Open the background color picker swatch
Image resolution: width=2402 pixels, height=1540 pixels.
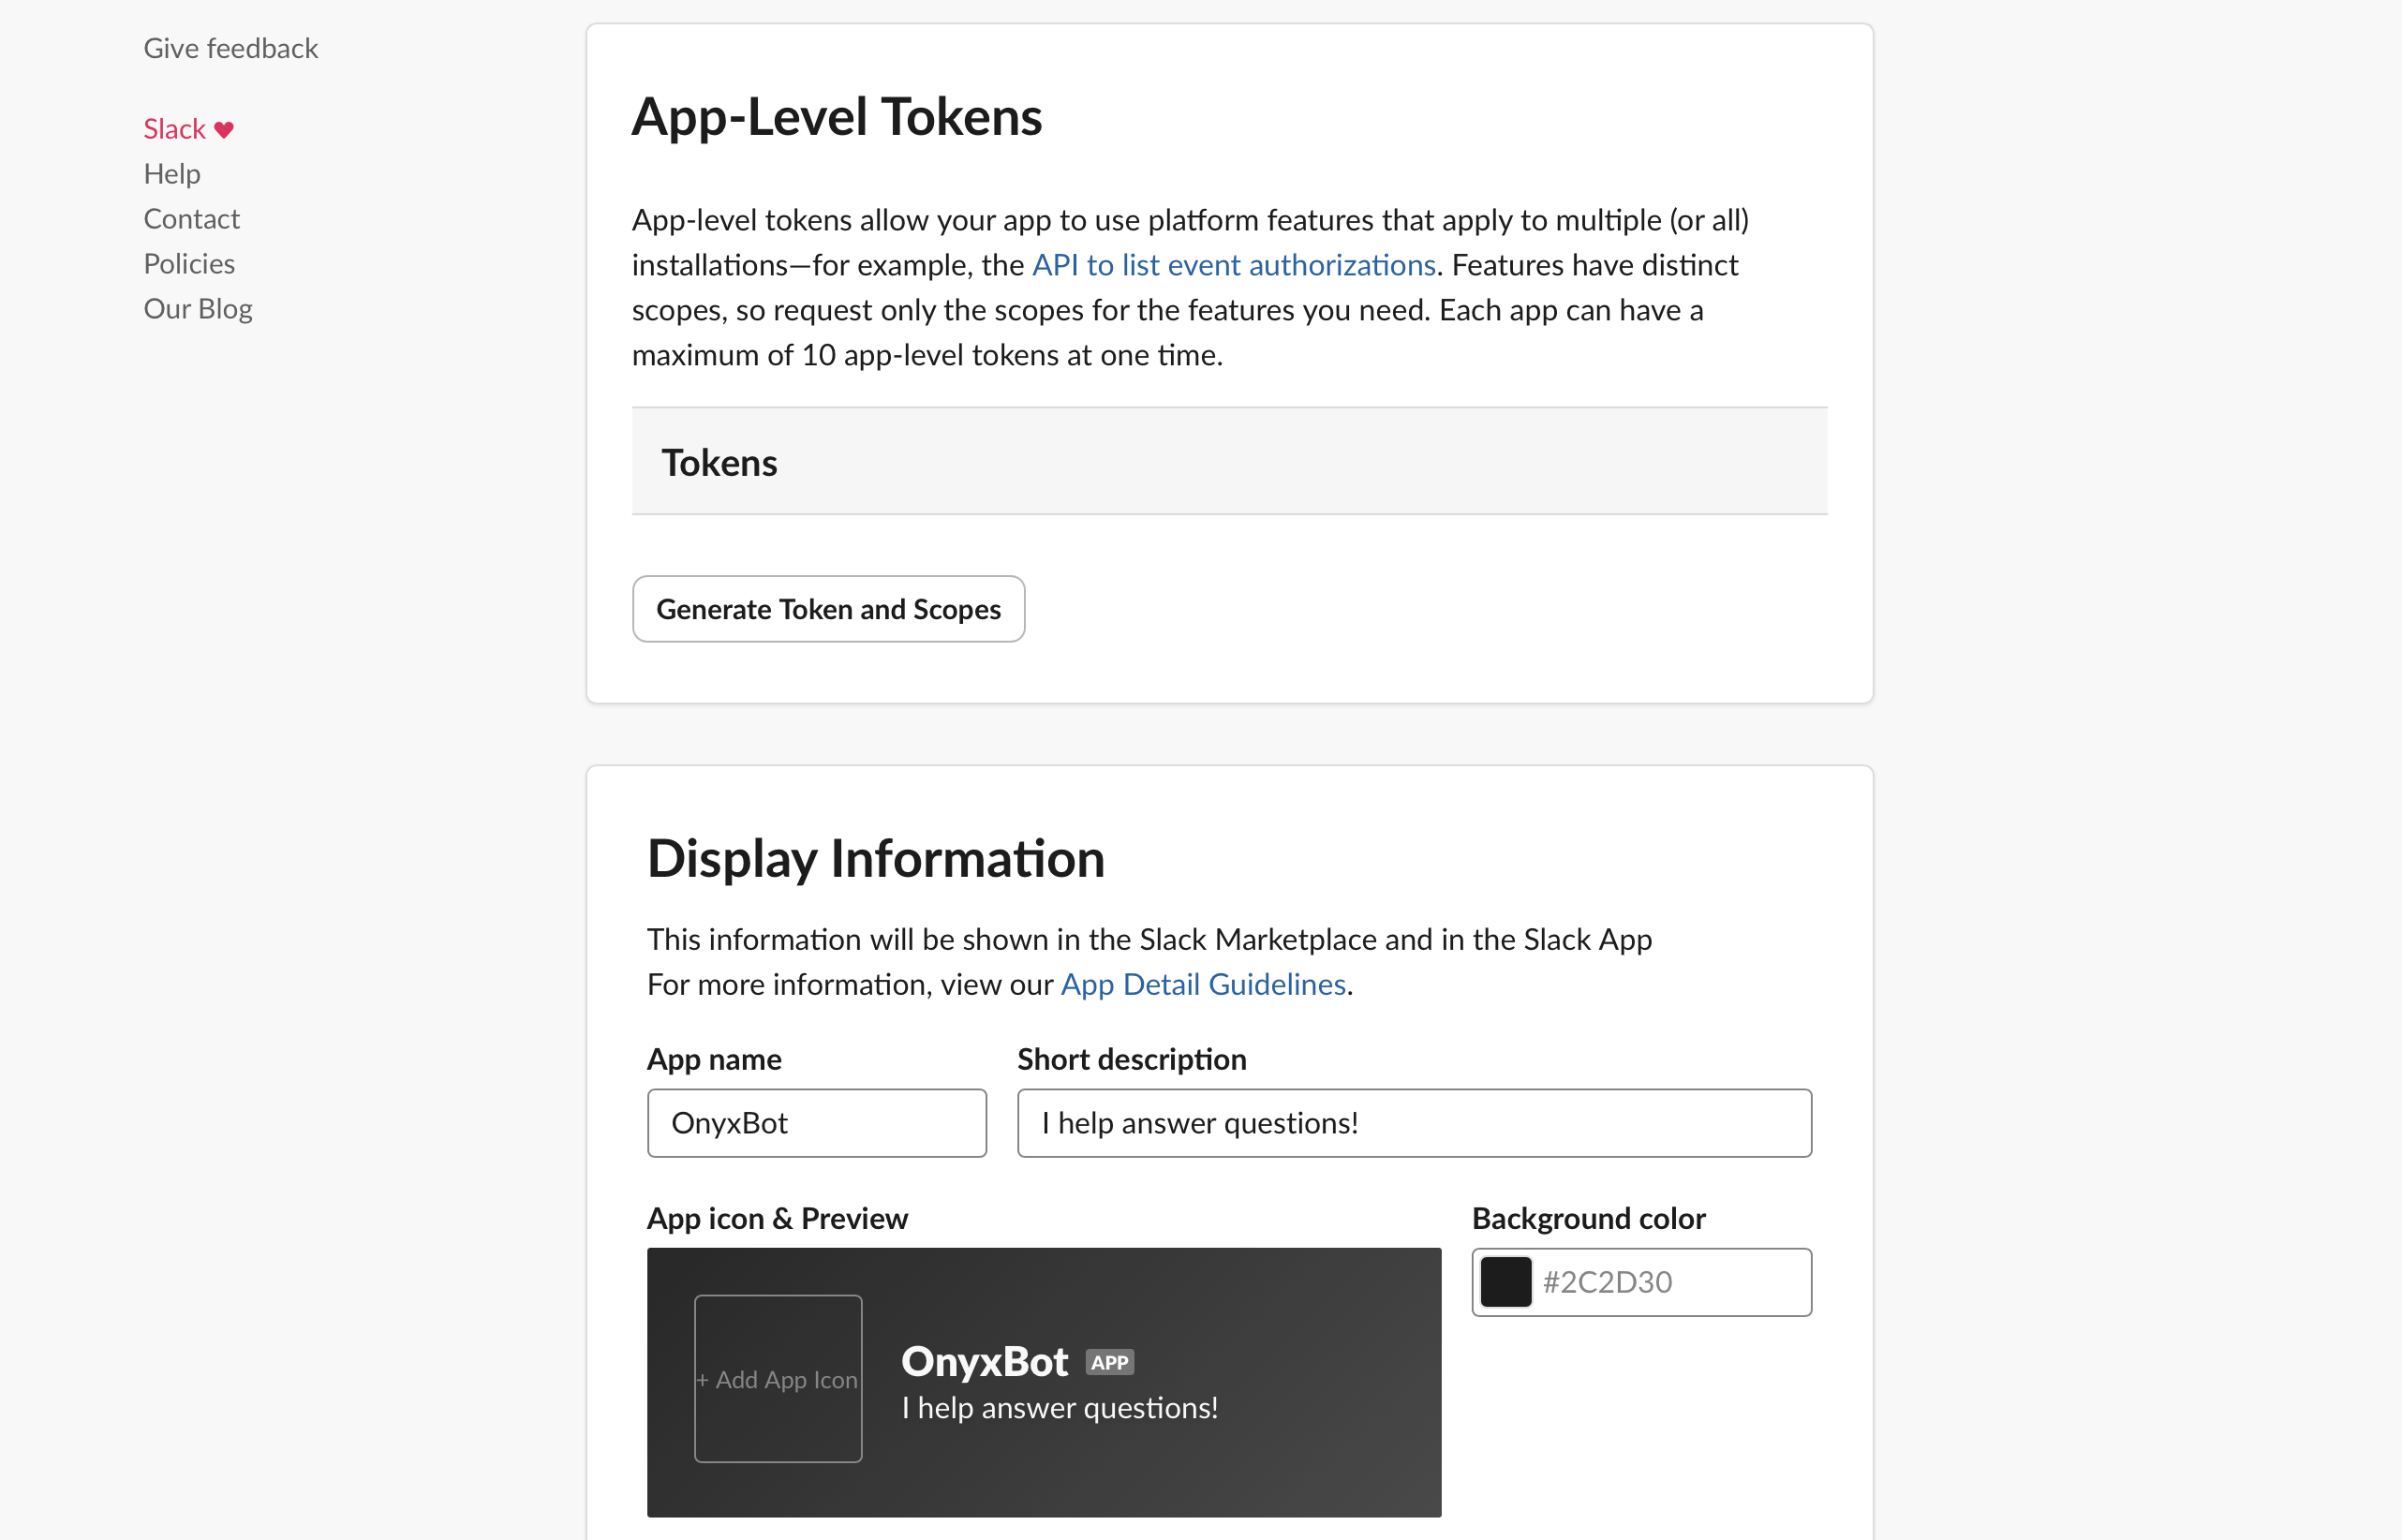click(1505, 1281)
